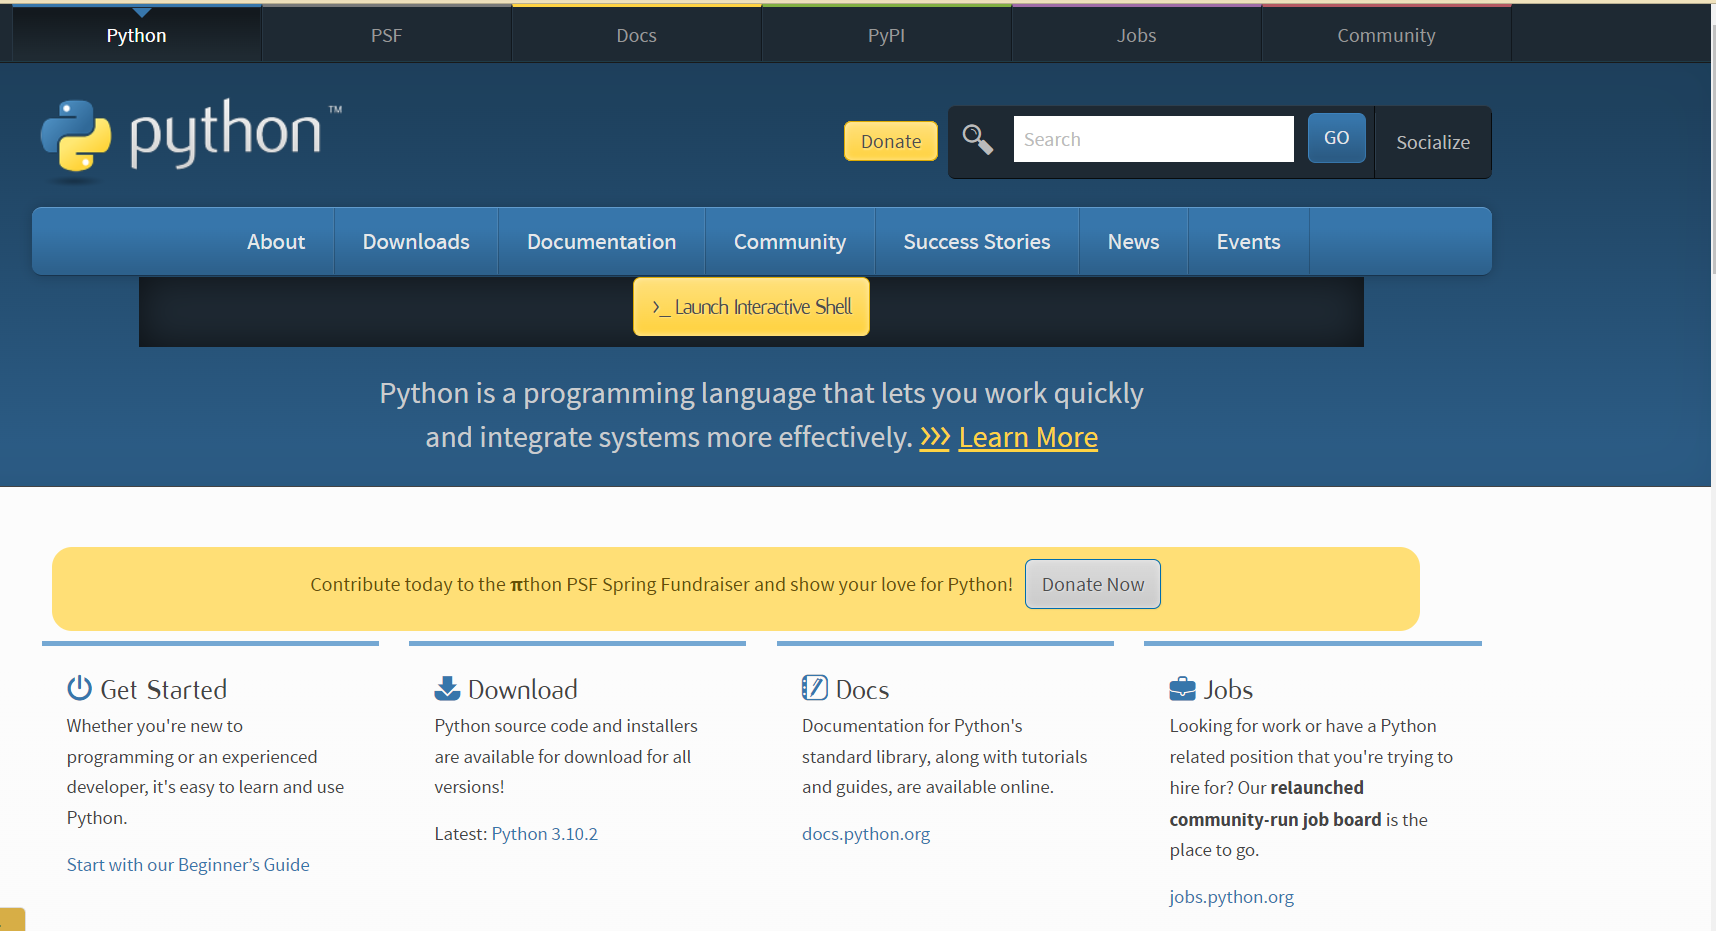Screen dimensions: 1716x931
Task: Click the fundraiser banner text
Action: pyautogui.click(x=661, y=584)
